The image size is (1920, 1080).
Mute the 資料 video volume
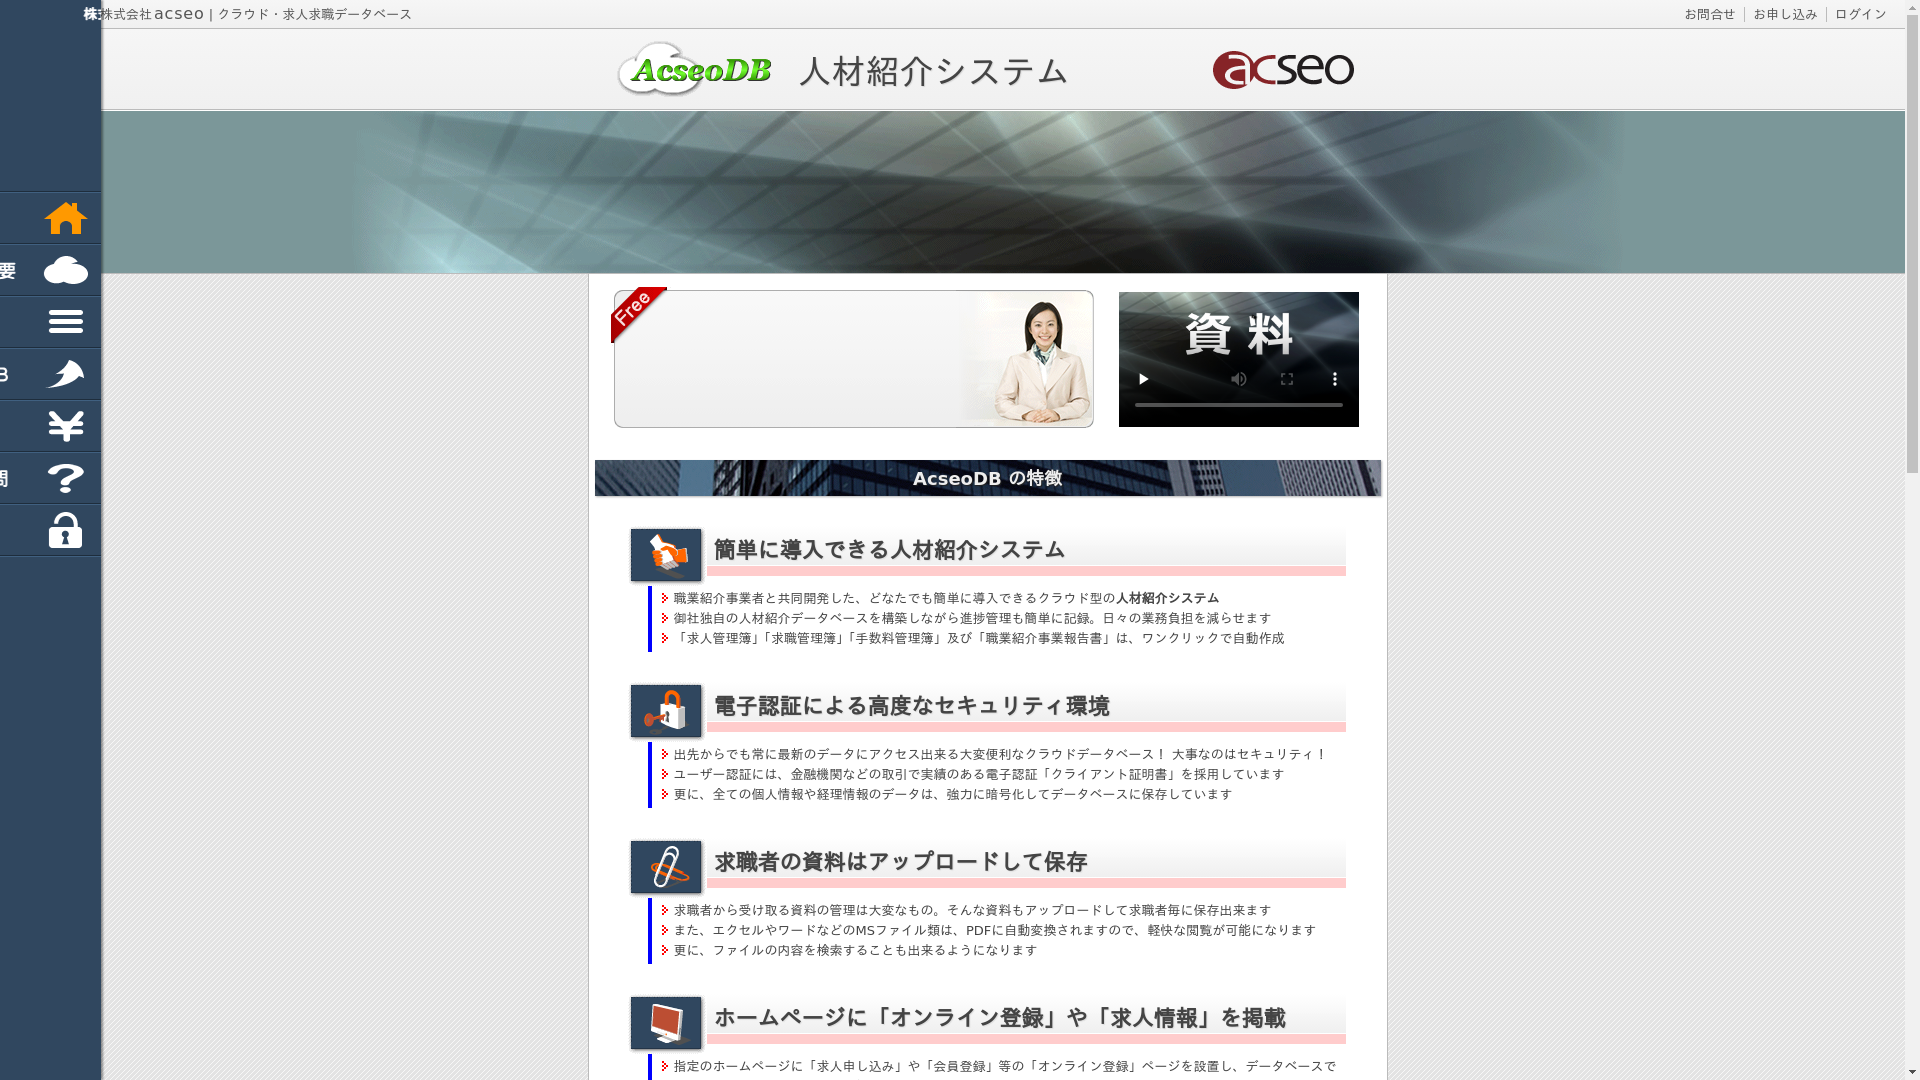(1239, 379)
